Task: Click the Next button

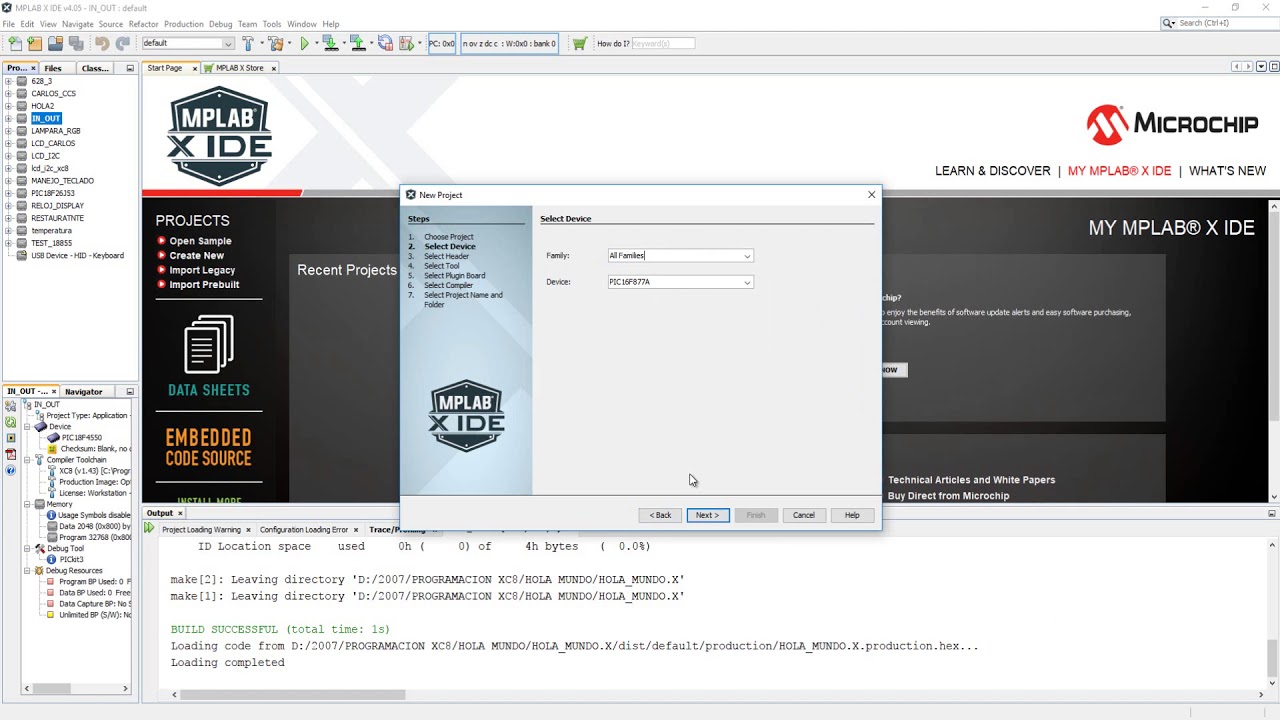Action: (707, 515)
